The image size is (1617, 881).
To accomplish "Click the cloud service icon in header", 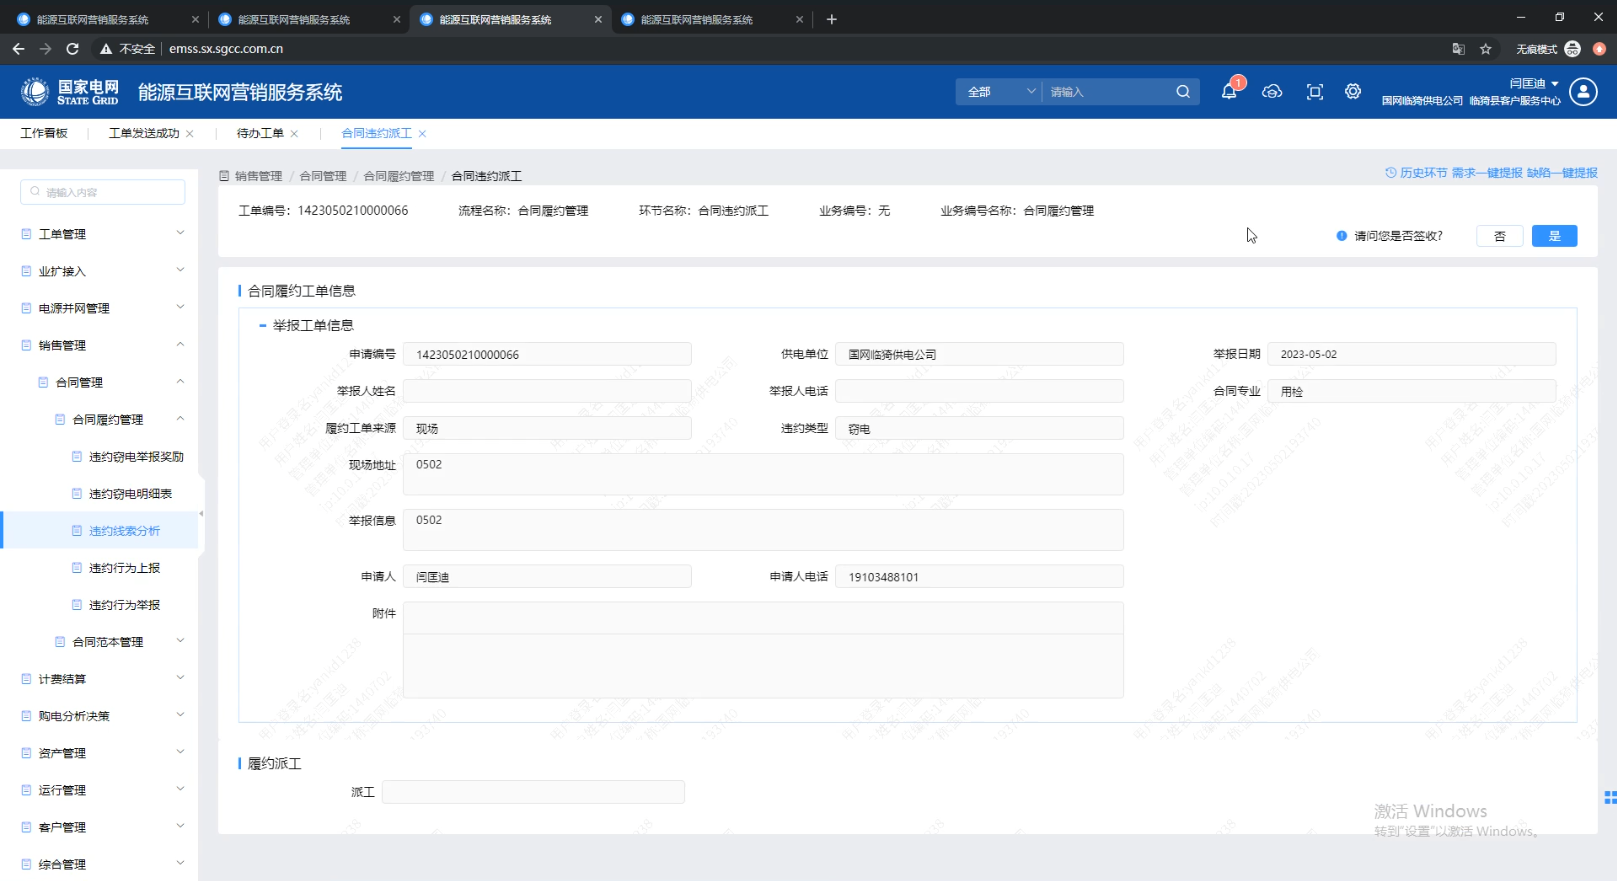I will (x=1272, y=92).
